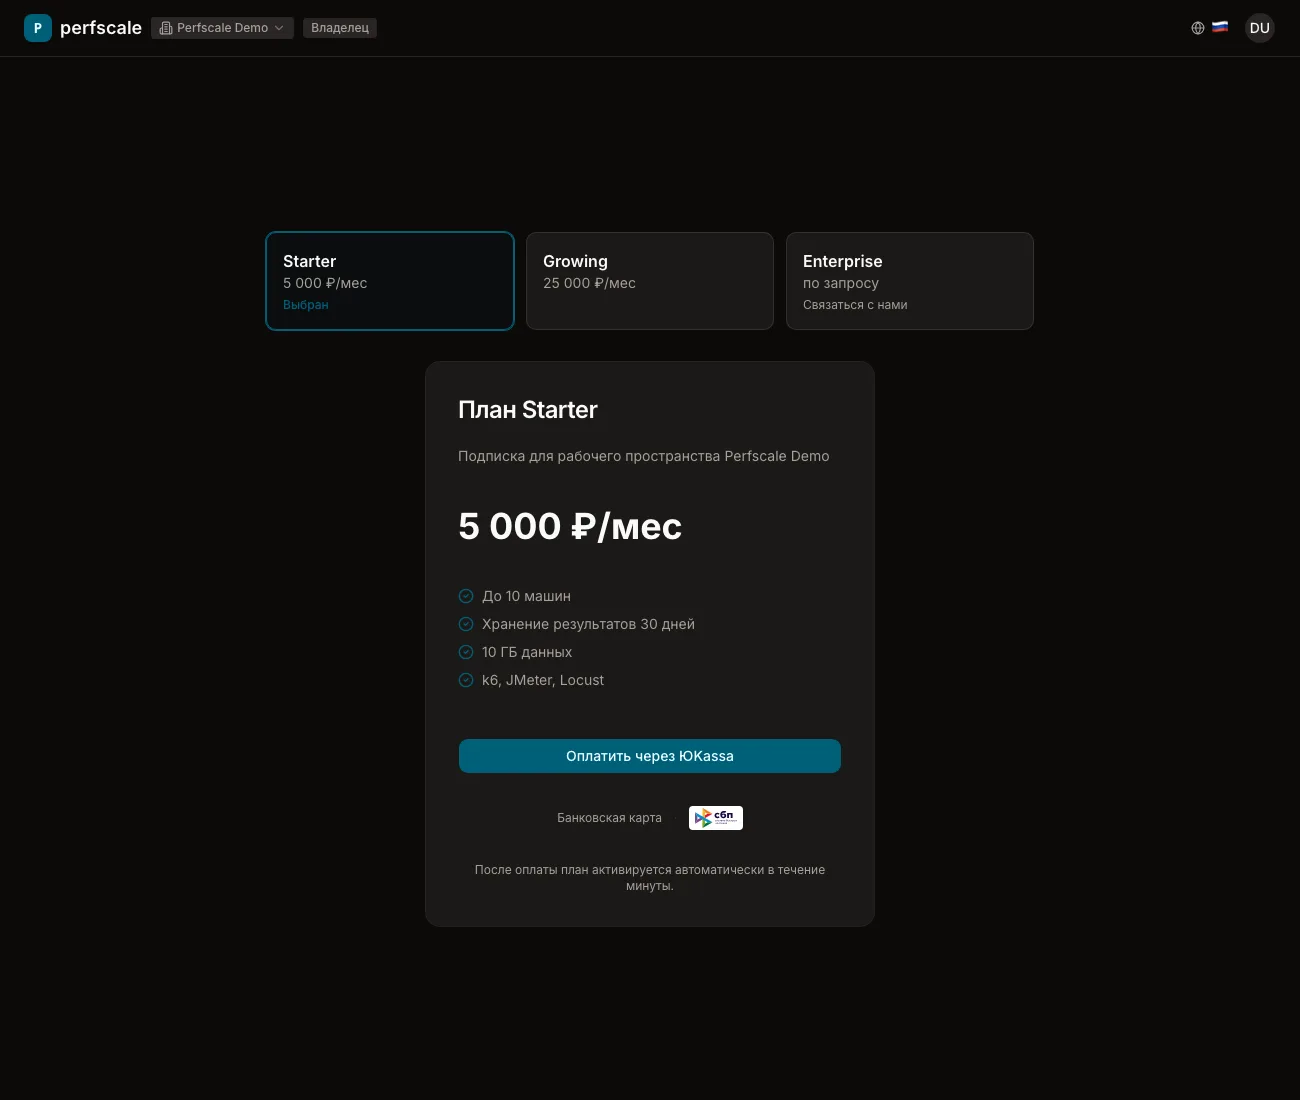
Task: Click the check icon beside До 10 машин
Action: [466, 596]
